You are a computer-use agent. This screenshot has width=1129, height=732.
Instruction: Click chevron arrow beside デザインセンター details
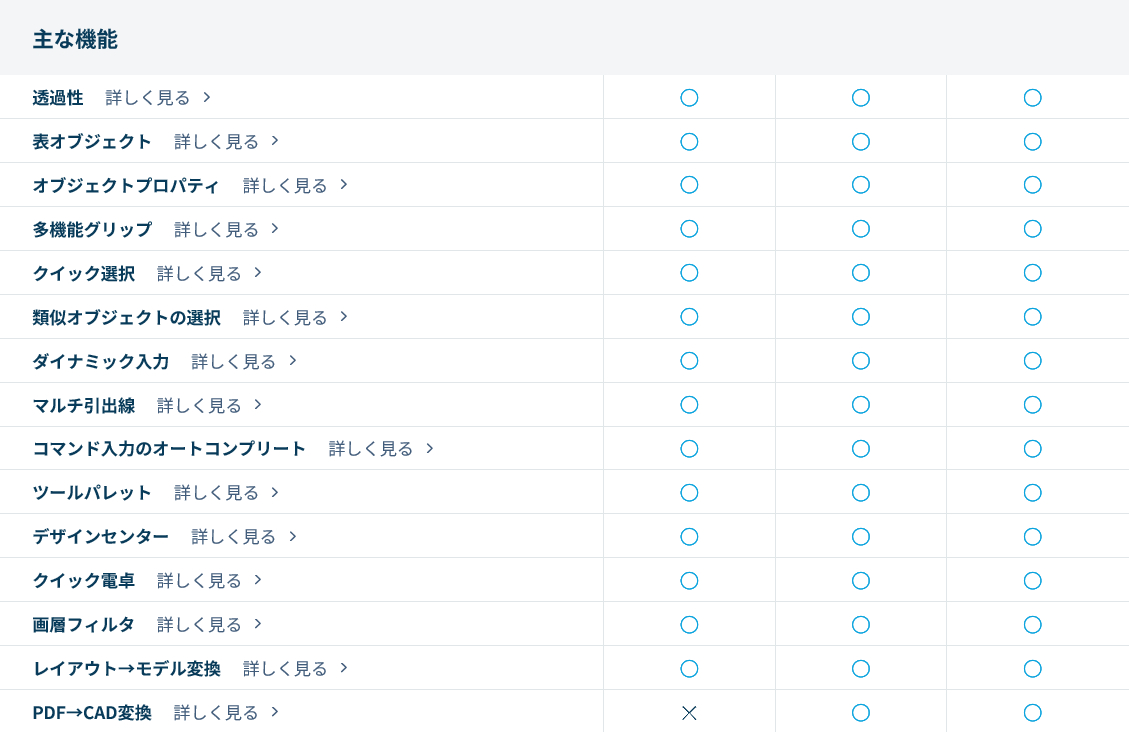click(x=293, y=536)
